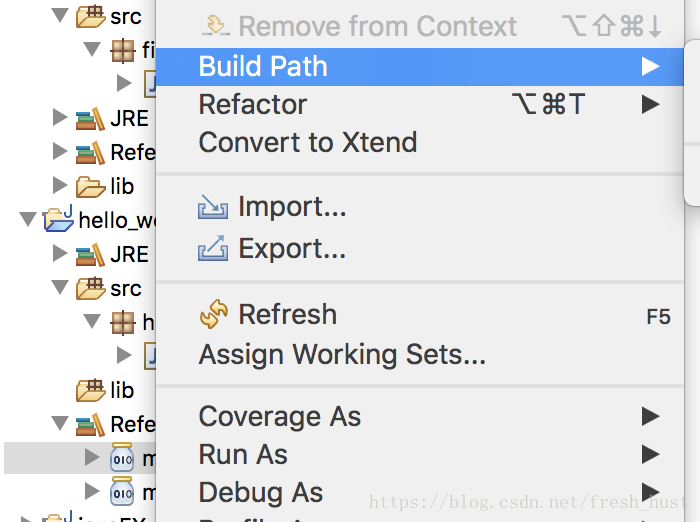Open the Debug As submenu
The height and width of the screenshot is (522, 700).
click(260, 492)
